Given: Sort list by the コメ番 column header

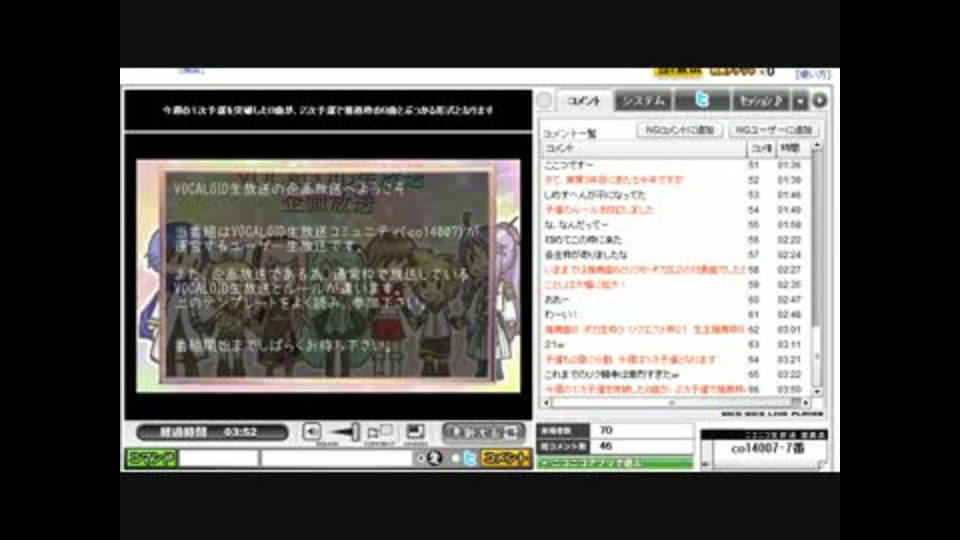Looking at the screenshot, I should (761, 148).
